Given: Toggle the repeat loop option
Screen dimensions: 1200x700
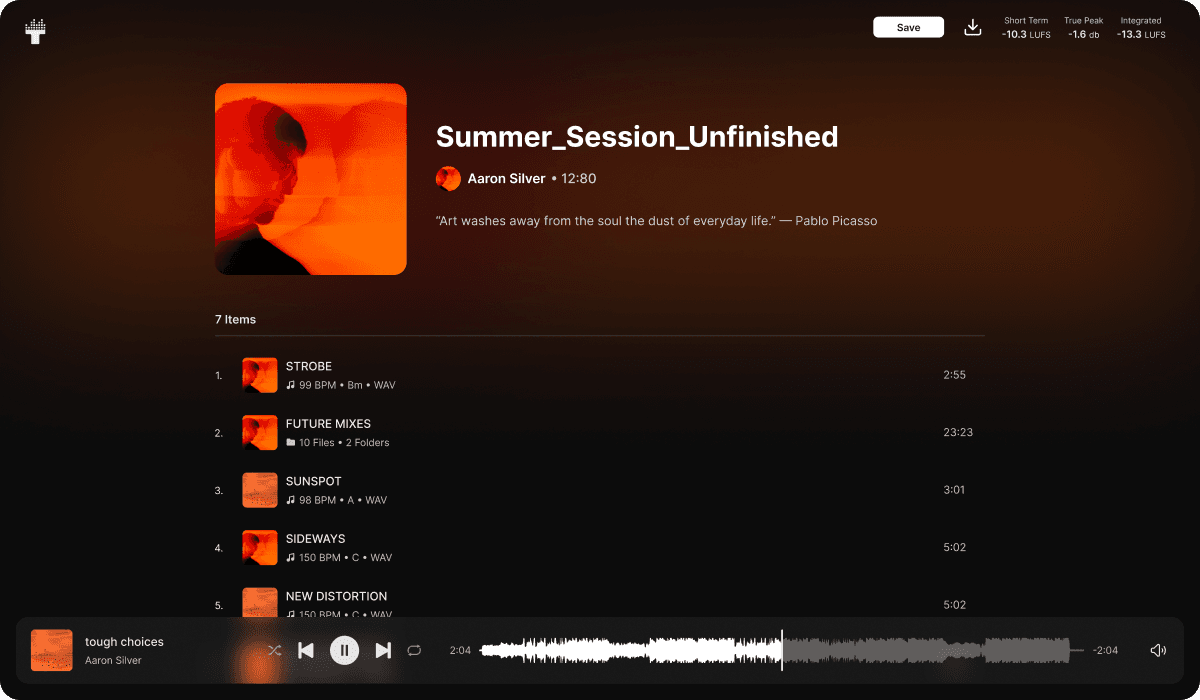Looking at the screenshot, I should click(414, 650).
